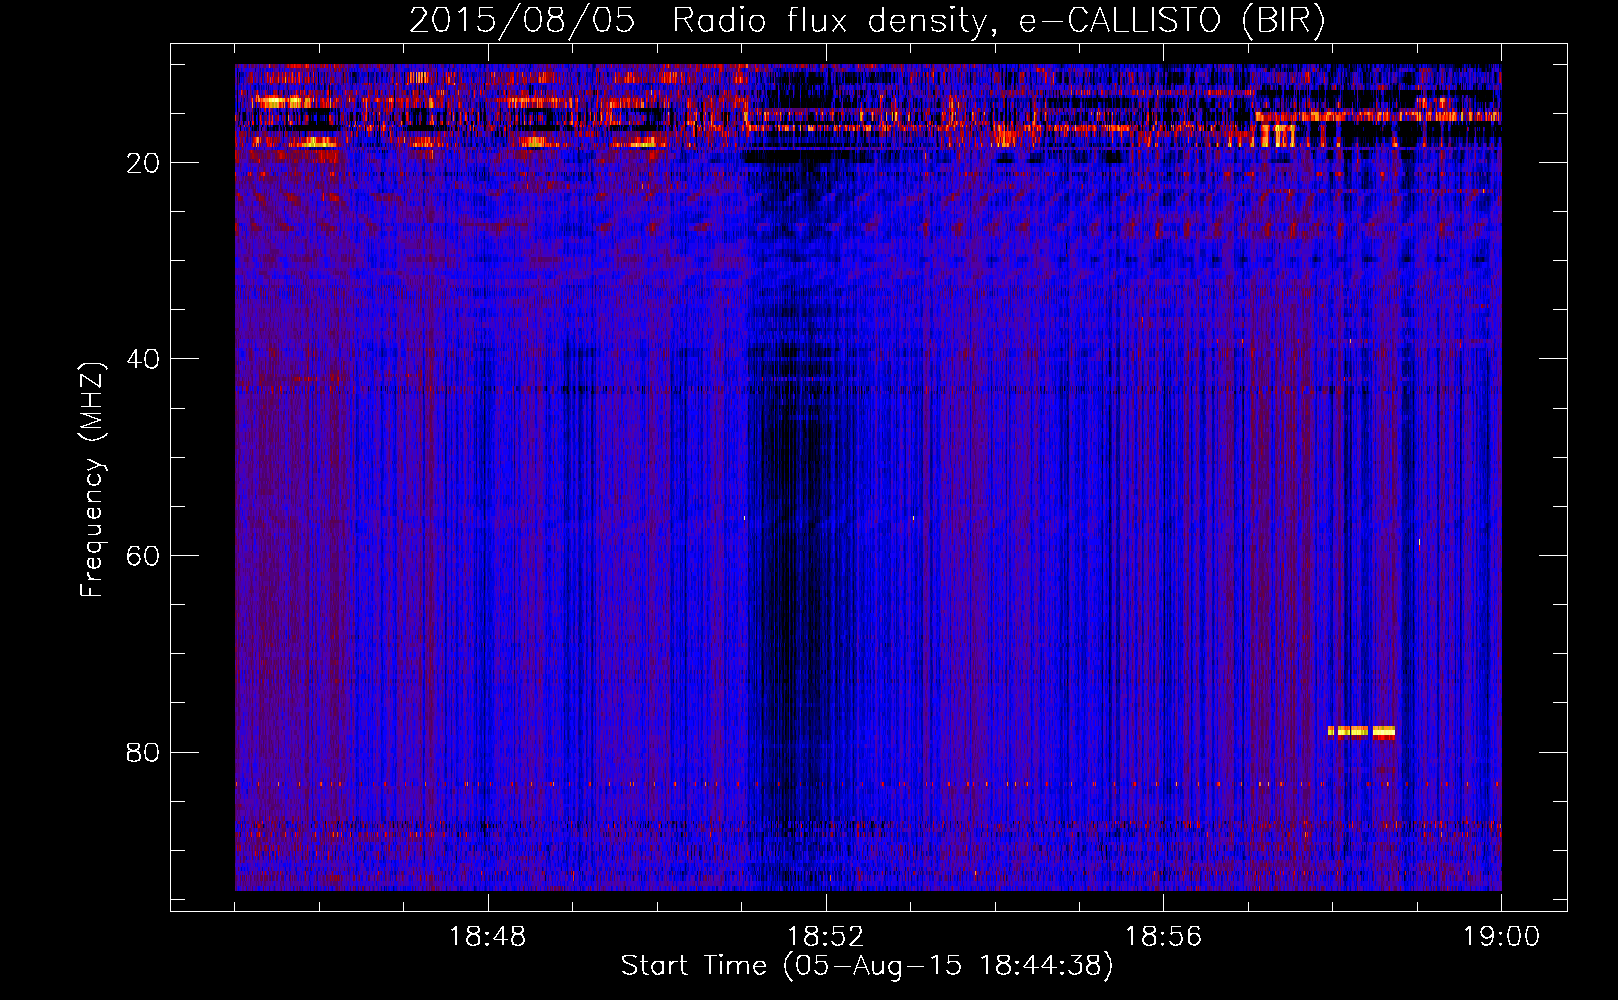Click the 18:52 time tick label
Image resolution: width=1618 pixels, height=1000 pixels.
tap(825, 937)
